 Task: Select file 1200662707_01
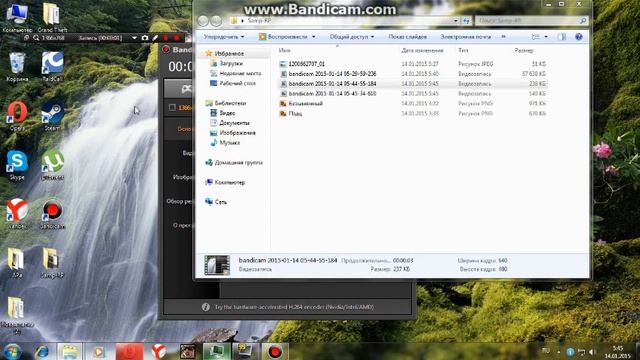click(307, 64)
